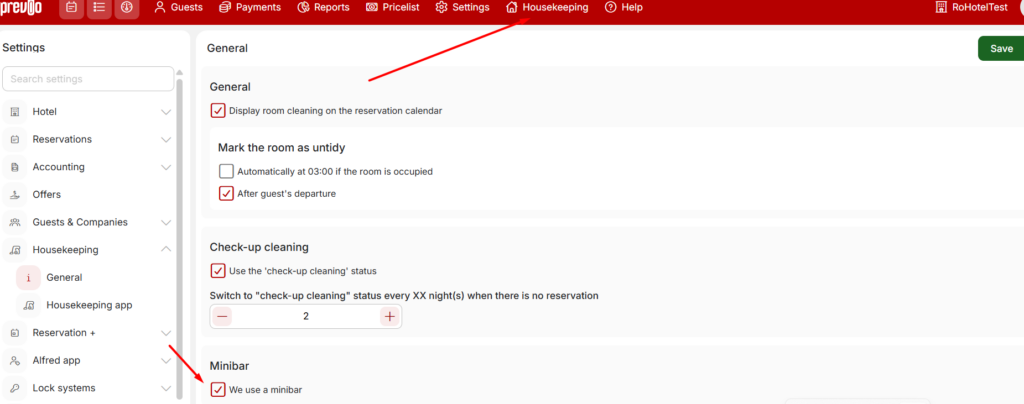Enable automatic untidy marking at 03:00
The width and height of the screenshot is (1024, 404).
pos(226,172)
